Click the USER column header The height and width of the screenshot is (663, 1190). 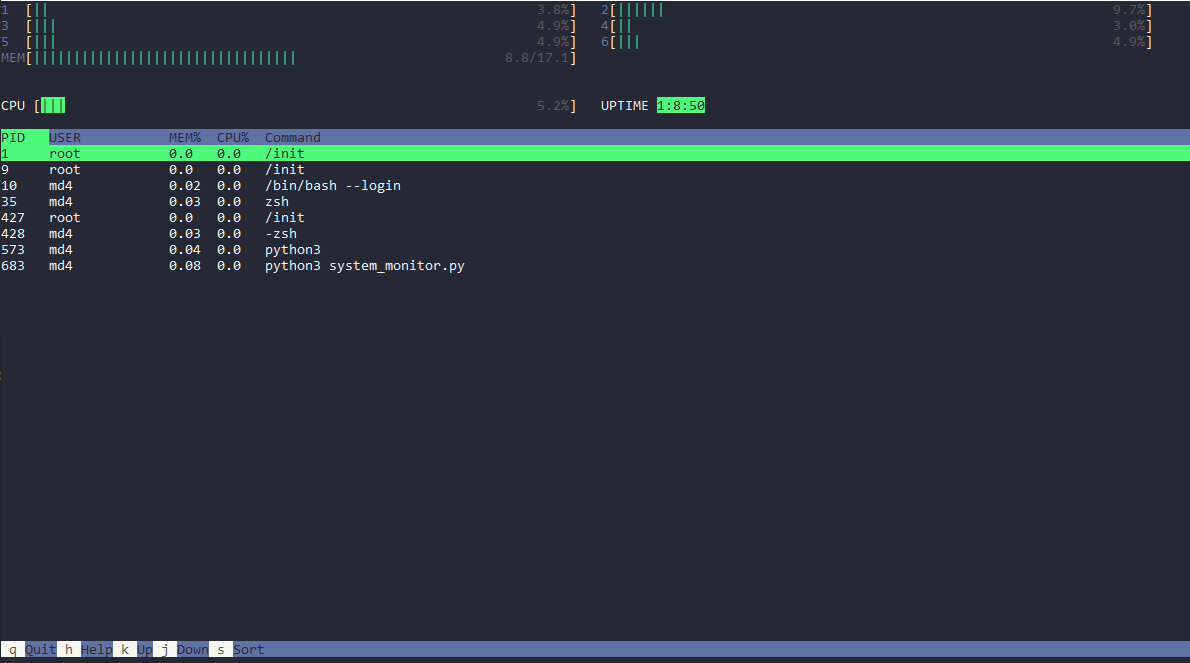click(x=65, y=137)
